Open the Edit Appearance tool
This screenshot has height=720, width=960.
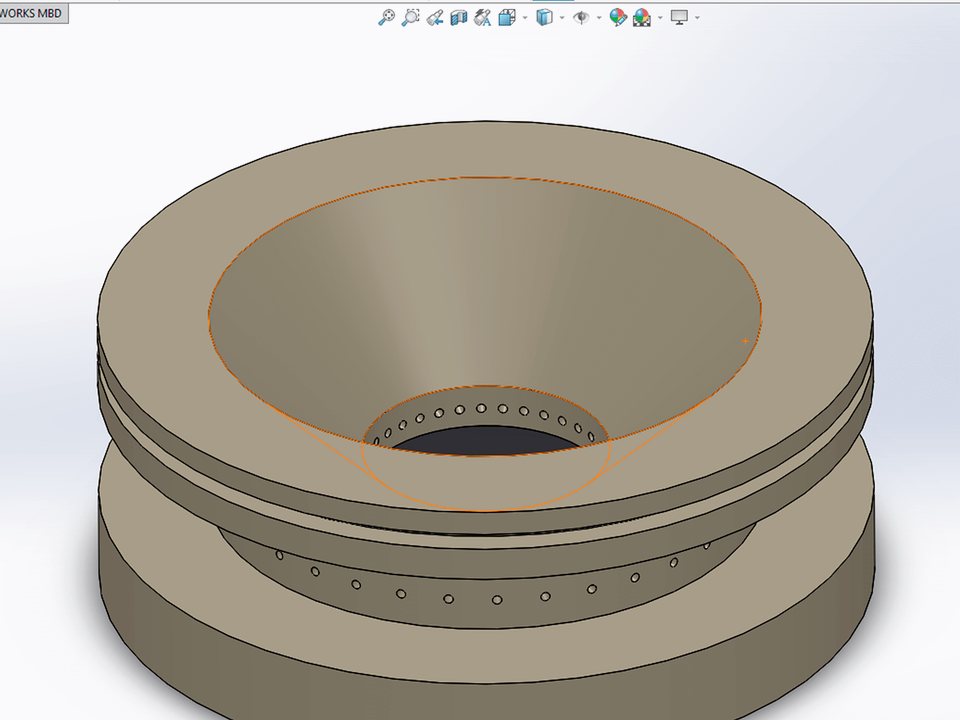[618, 17]
